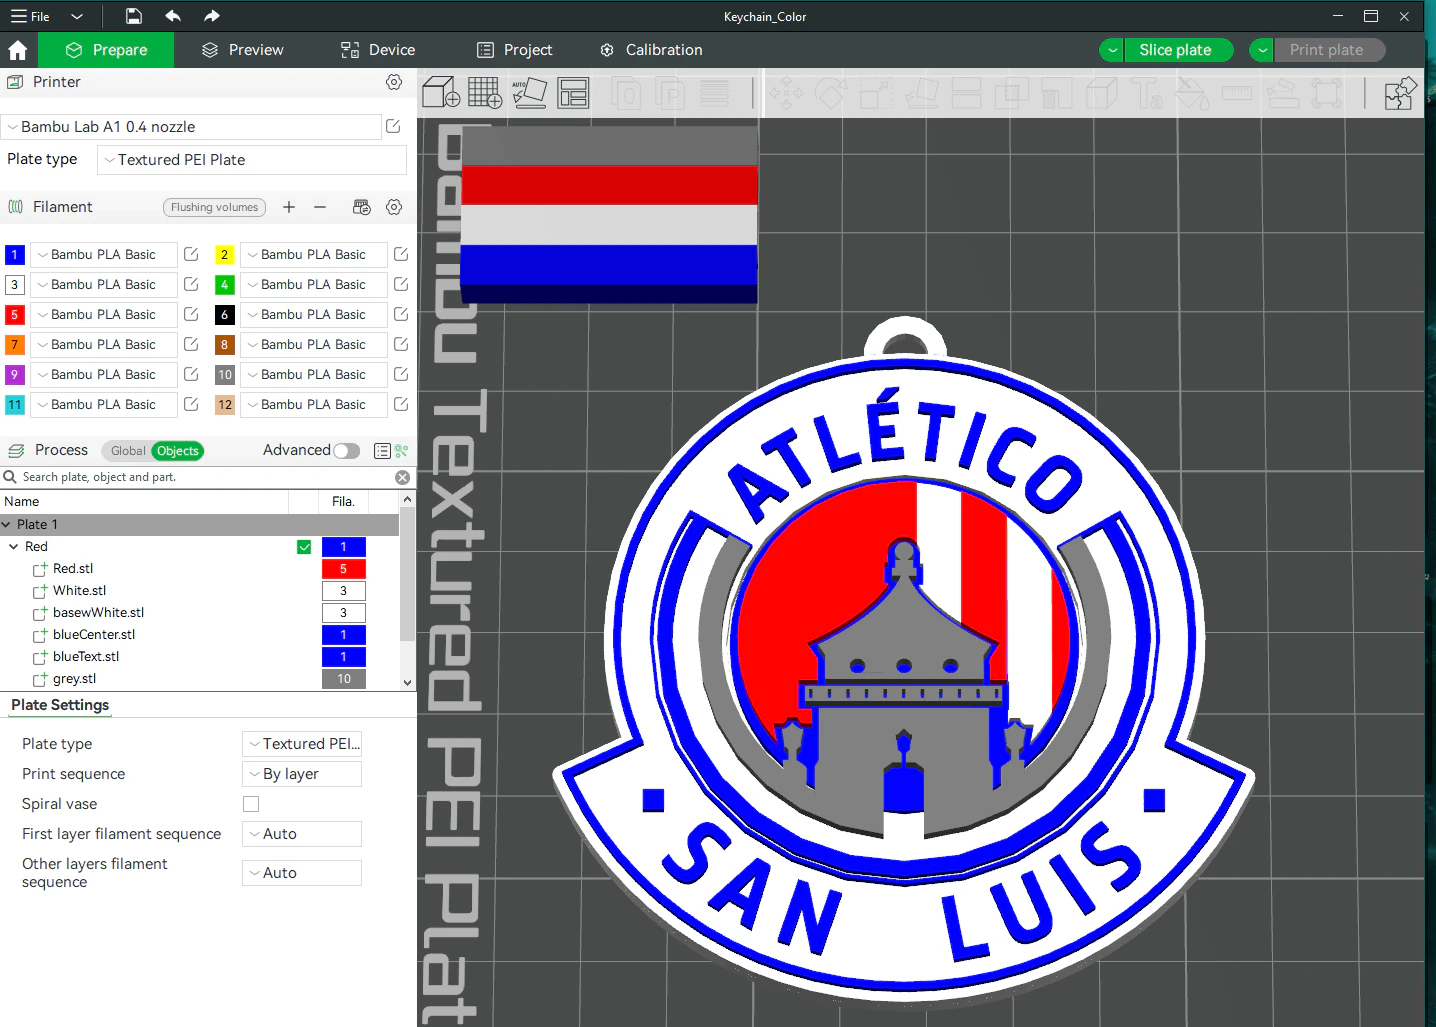Image resolution: width=1436 pixels, height=1027 pixels.
Task: Switch to the Prepare tab
Action: tap(105, 50)
